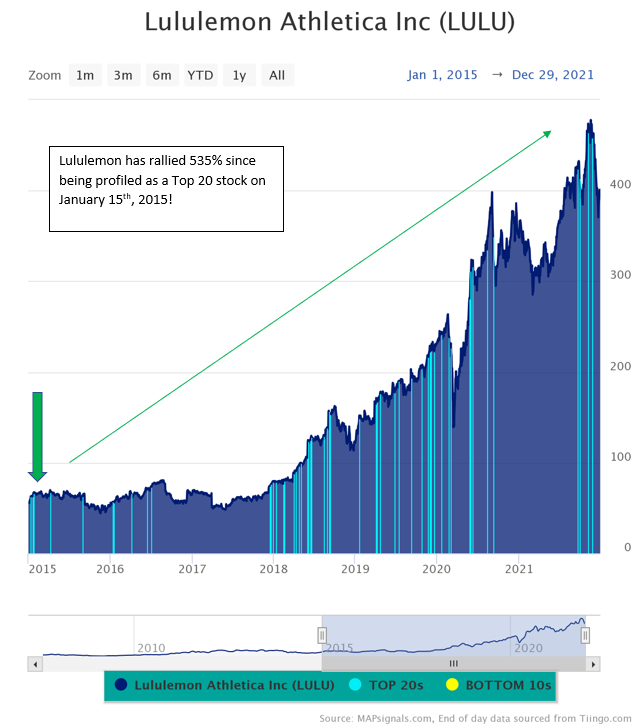Choose the 1y zoom range

coord(239,75)
